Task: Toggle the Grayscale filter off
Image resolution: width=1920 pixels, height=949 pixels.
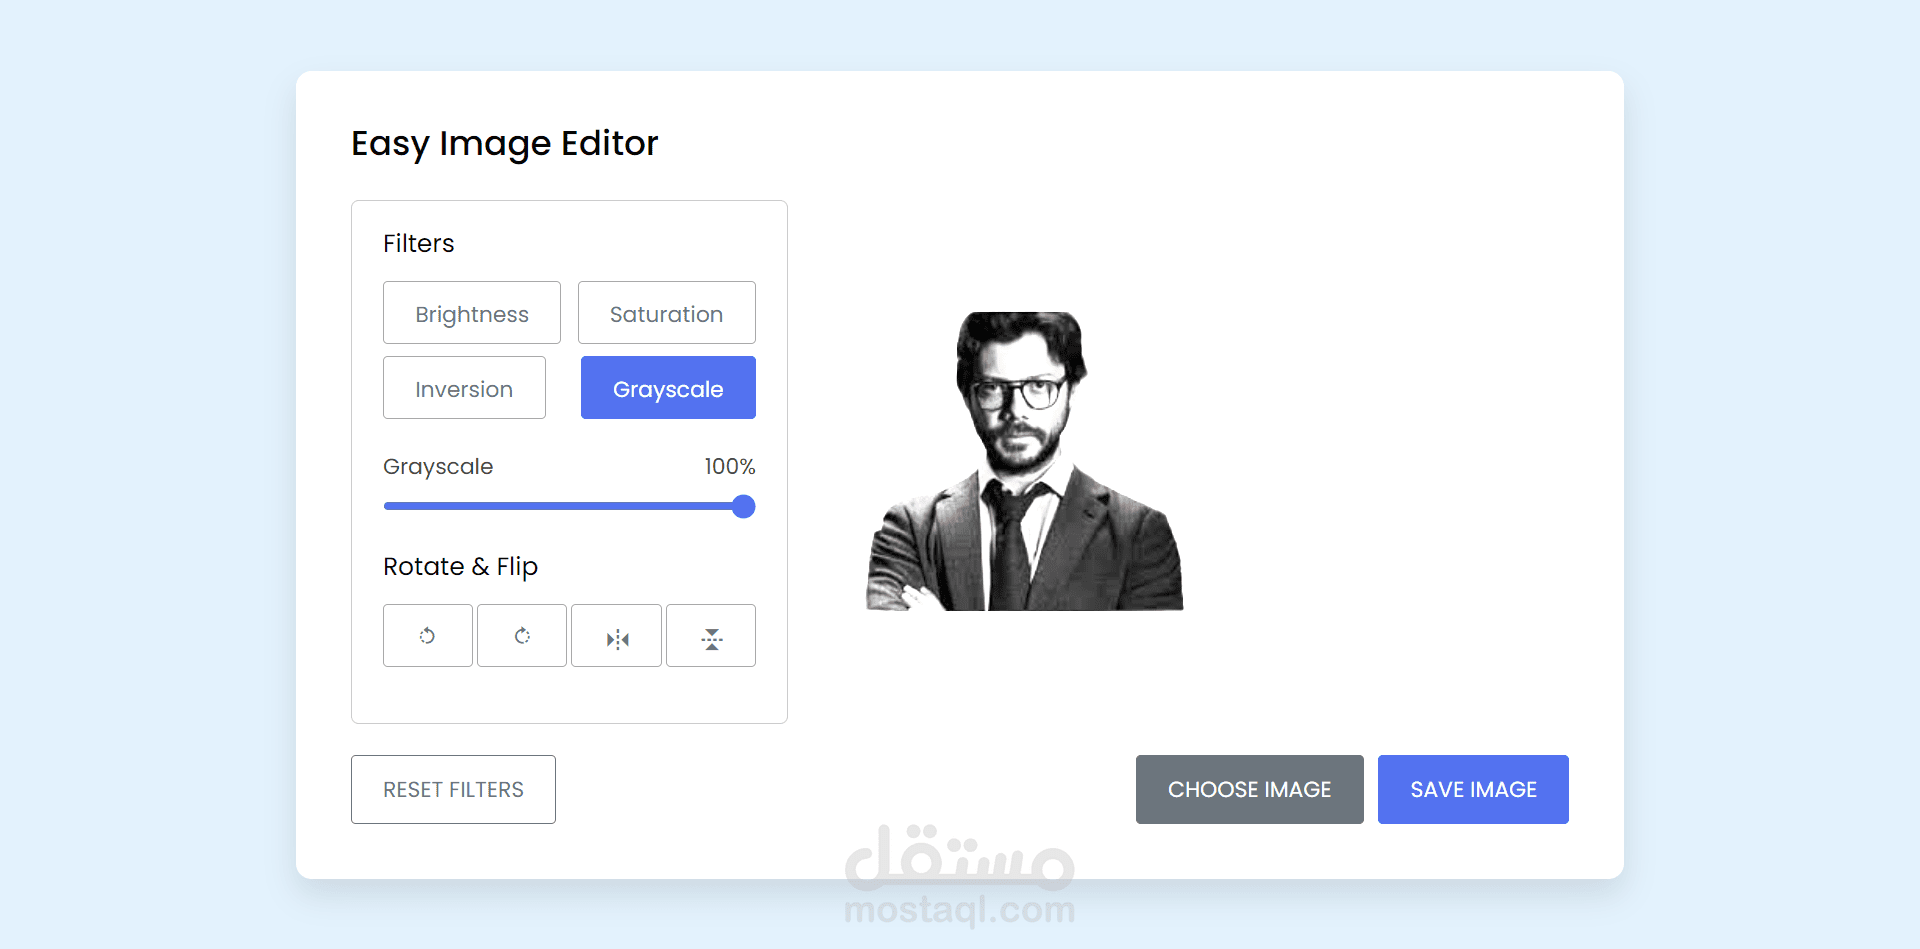Action: (667, 388)
